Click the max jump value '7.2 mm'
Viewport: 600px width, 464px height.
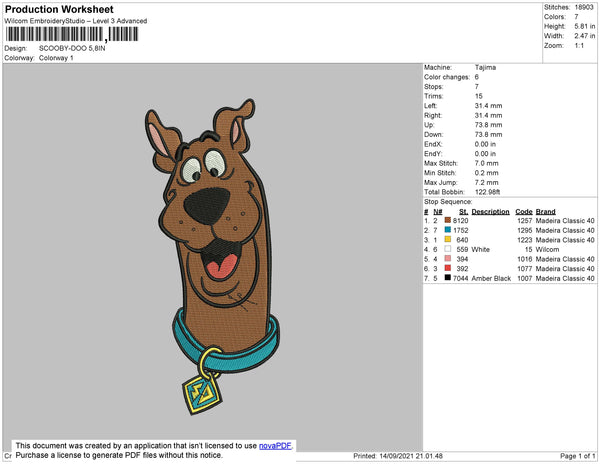point(486,182)
